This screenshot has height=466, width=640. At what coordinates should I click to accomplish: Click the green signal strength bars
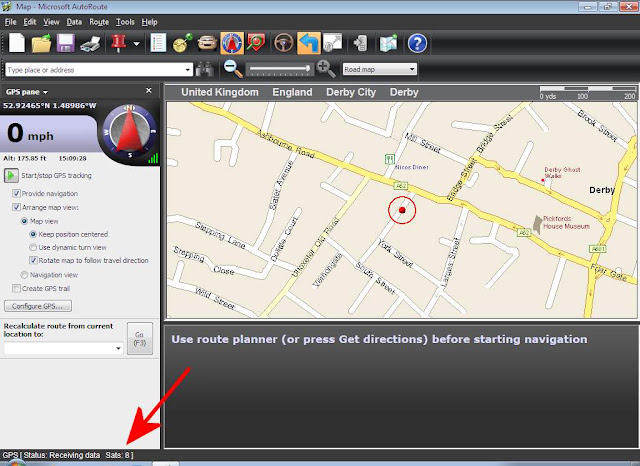153,158
